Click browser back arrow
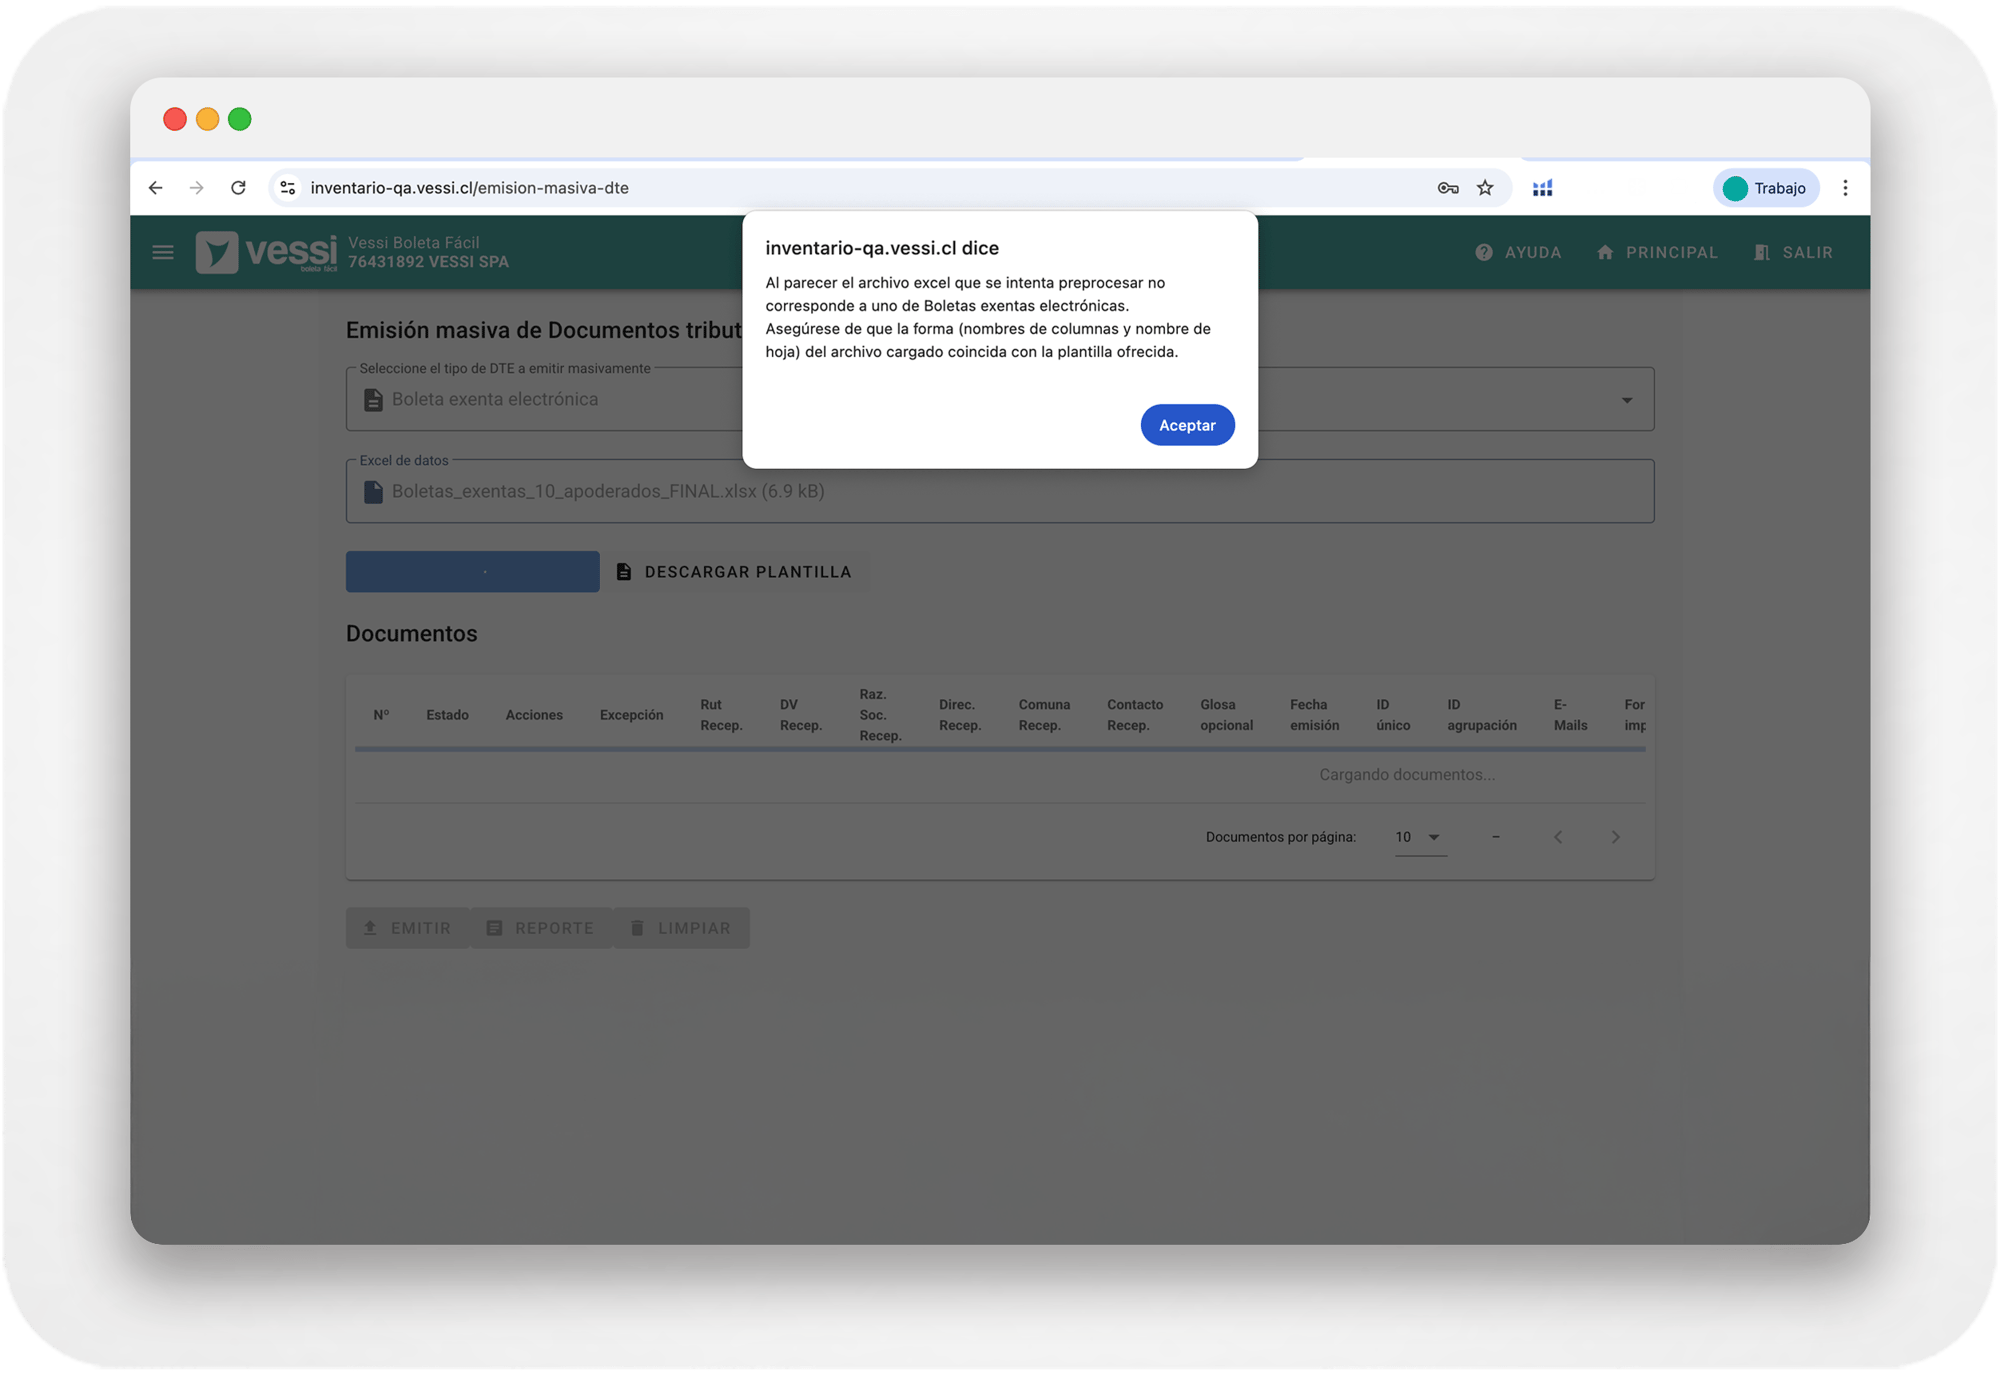Viewport: 2000px width, 1375px height. click(x=156, y=188)
